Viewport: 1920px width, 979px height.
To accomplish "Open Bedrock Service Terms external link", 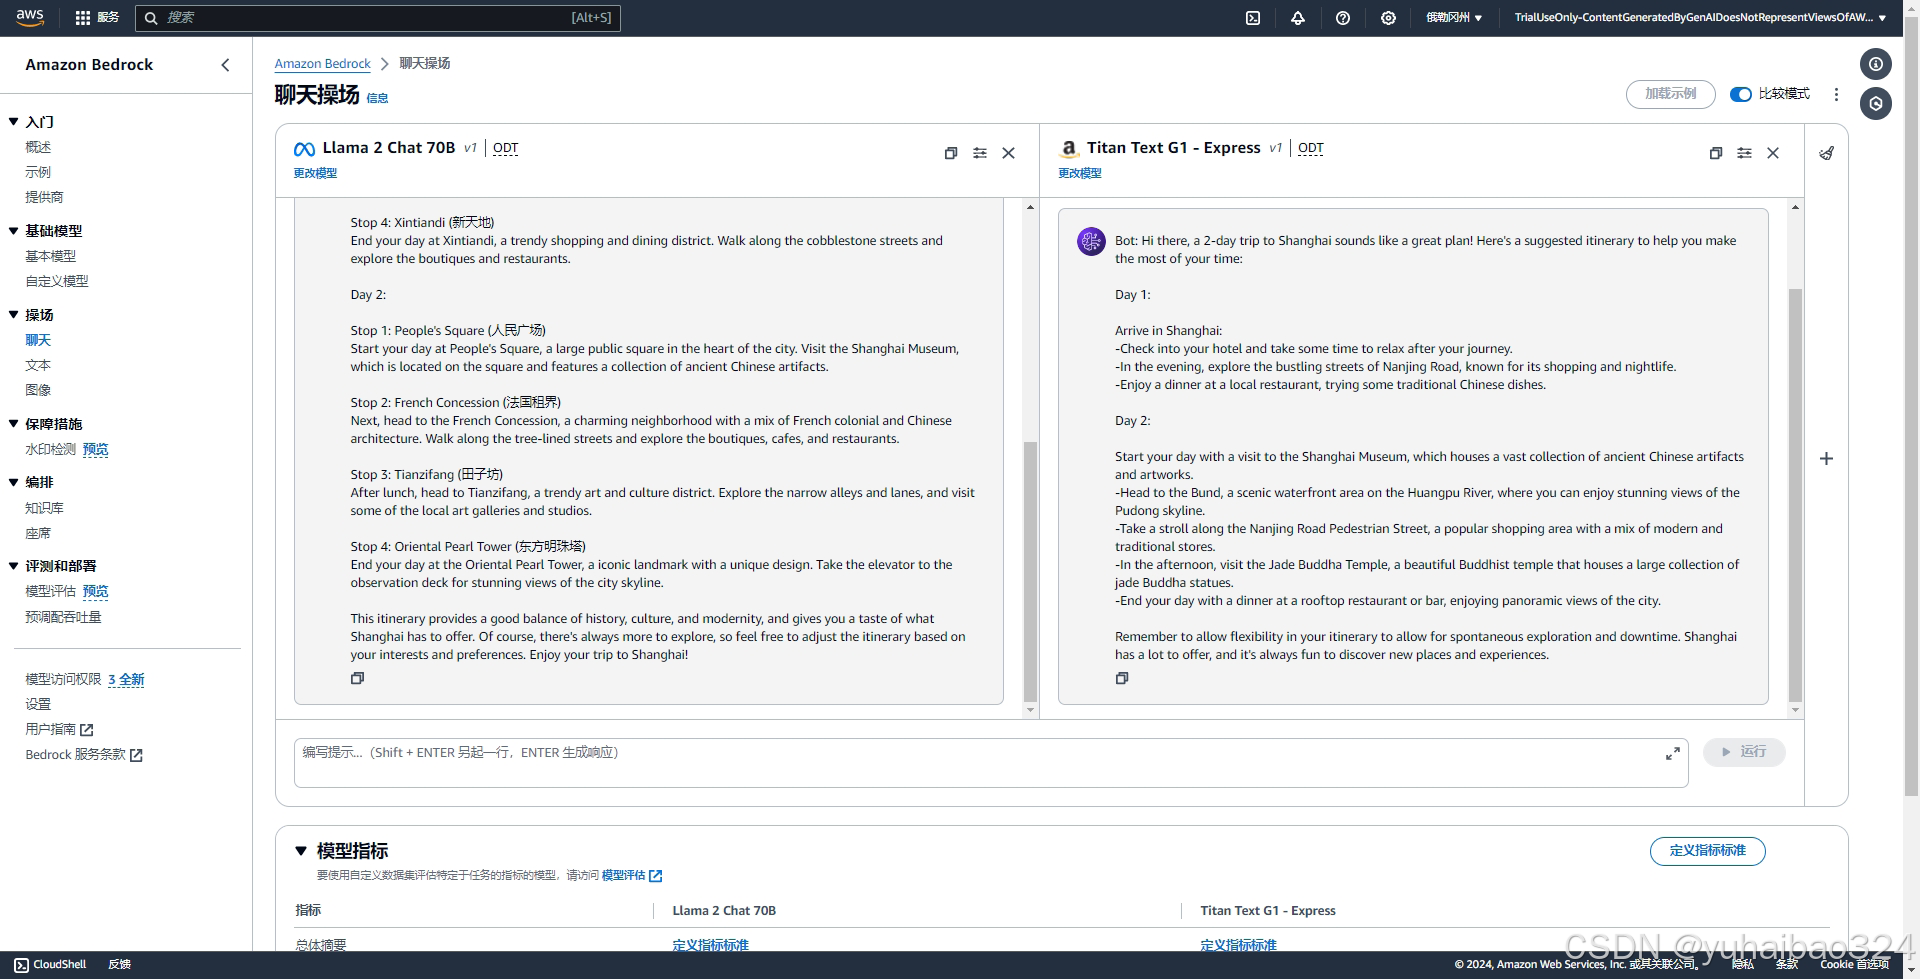I will [84, 755].
